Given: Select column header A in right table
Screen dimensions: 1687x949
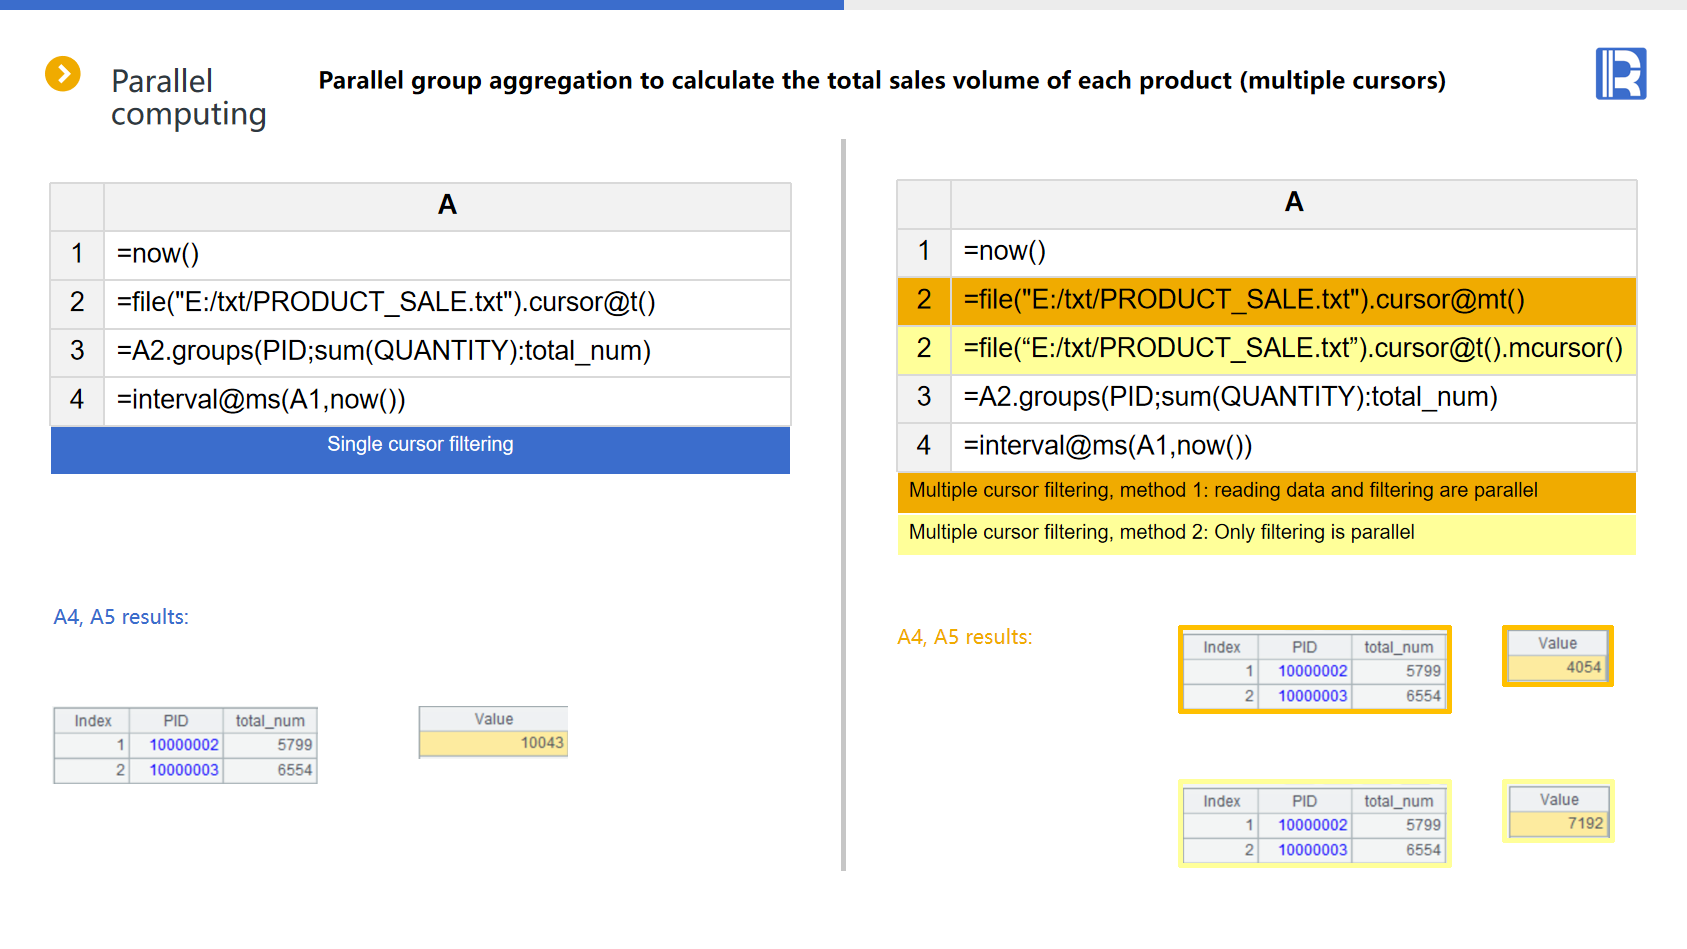Looking at the screenshot, I should click(x=1293, y=202).
